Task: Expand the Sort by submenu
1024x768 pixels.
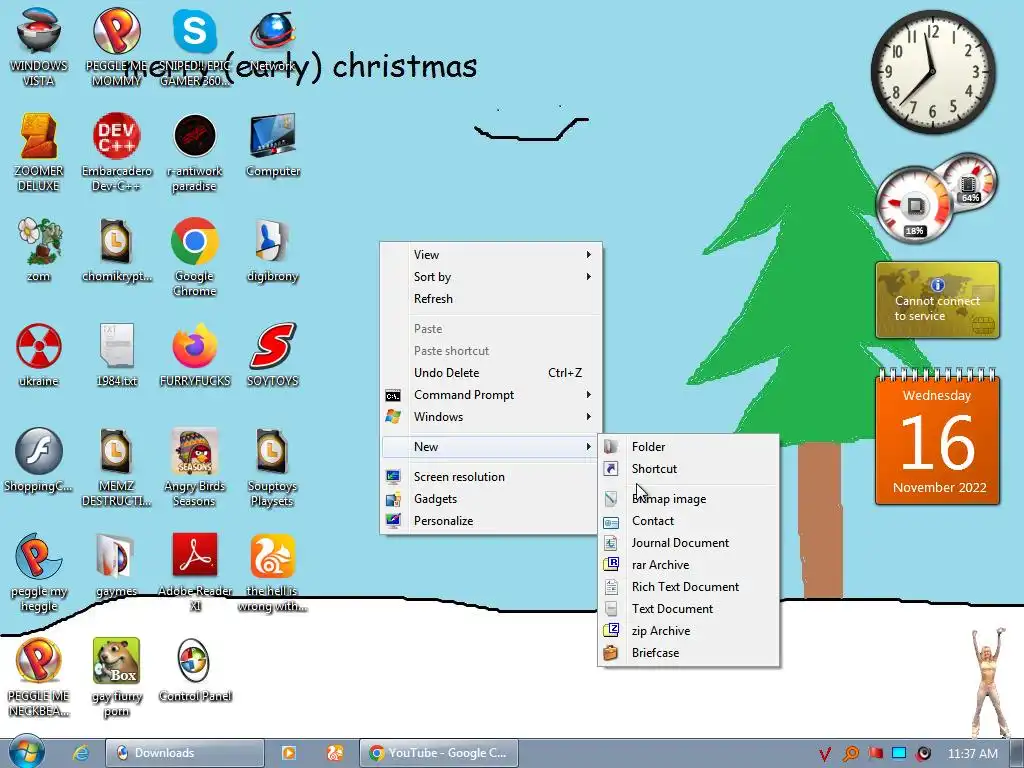Action: [x=491, y=277]
